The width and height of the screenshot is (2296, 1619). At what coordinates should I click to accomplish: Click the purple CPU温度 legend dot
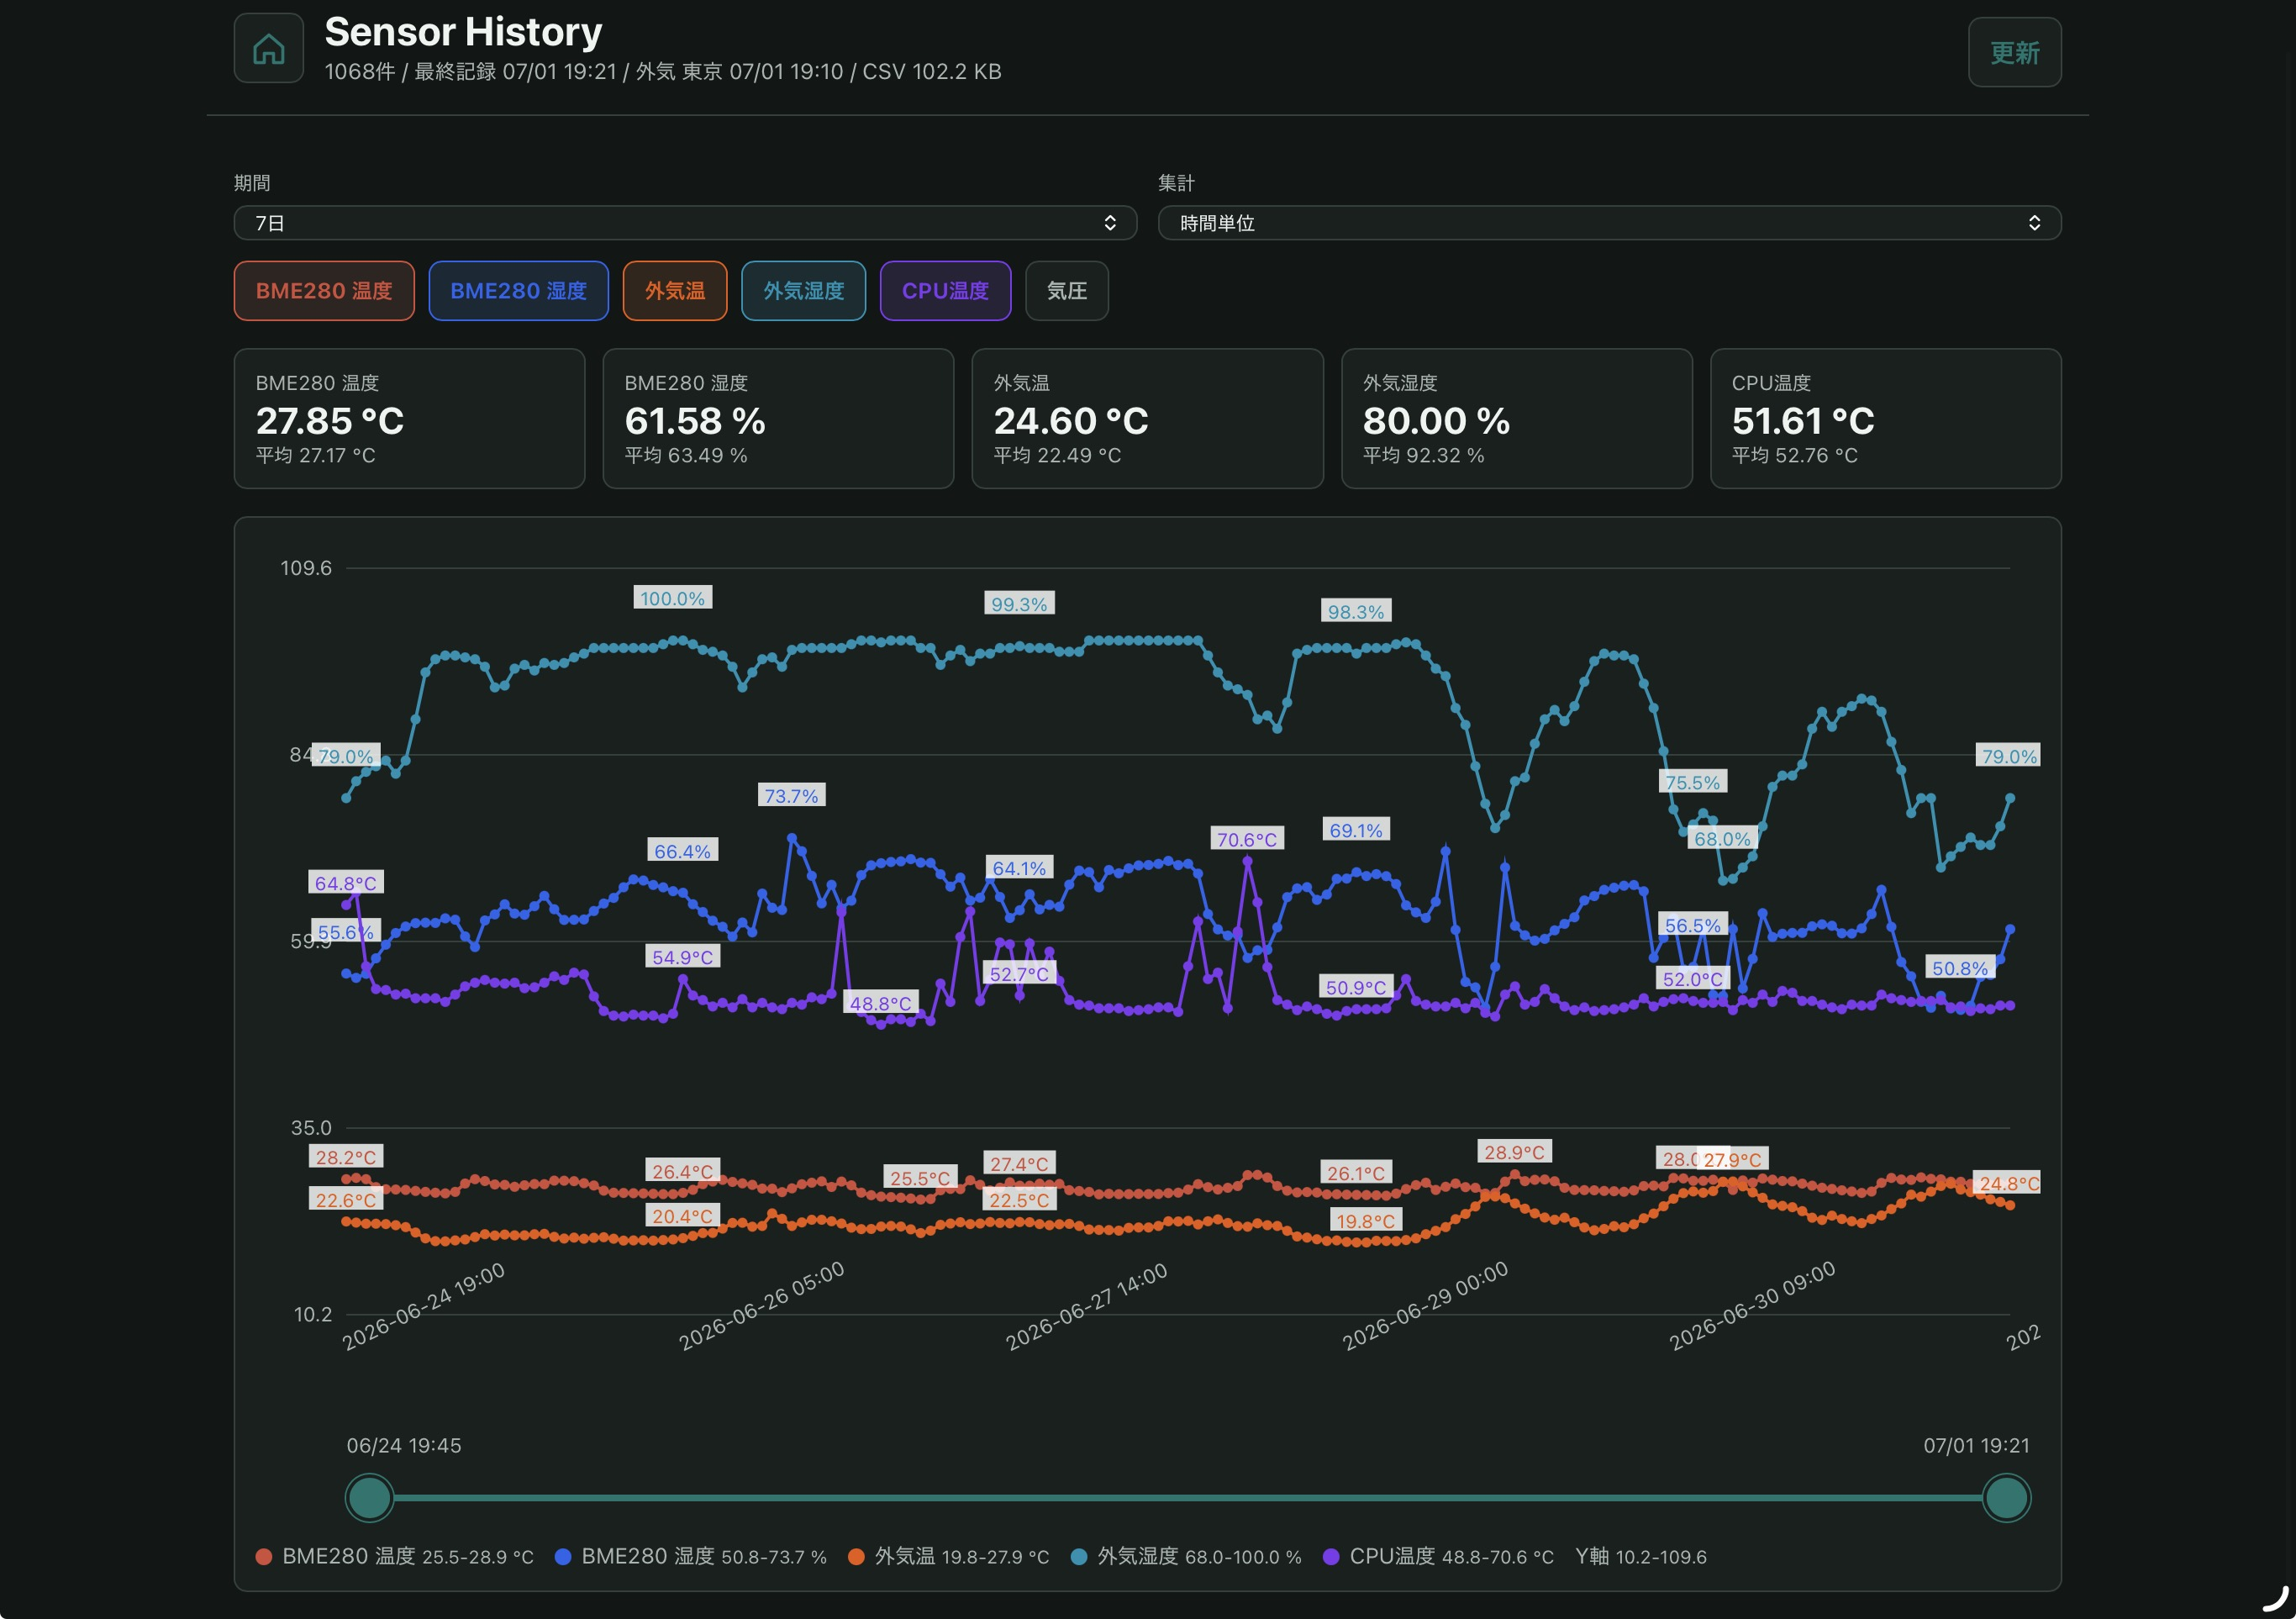tap(1331, 1557)
